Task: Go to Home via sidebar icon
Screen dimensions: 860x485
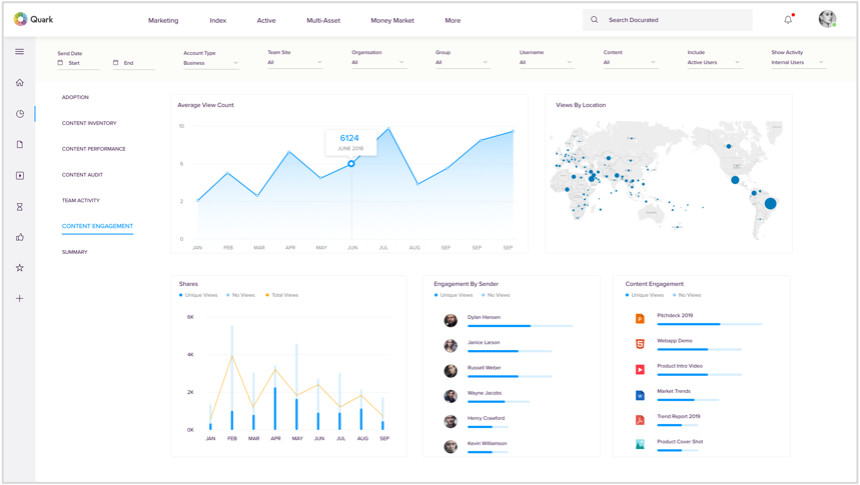Action: (20, 83)
